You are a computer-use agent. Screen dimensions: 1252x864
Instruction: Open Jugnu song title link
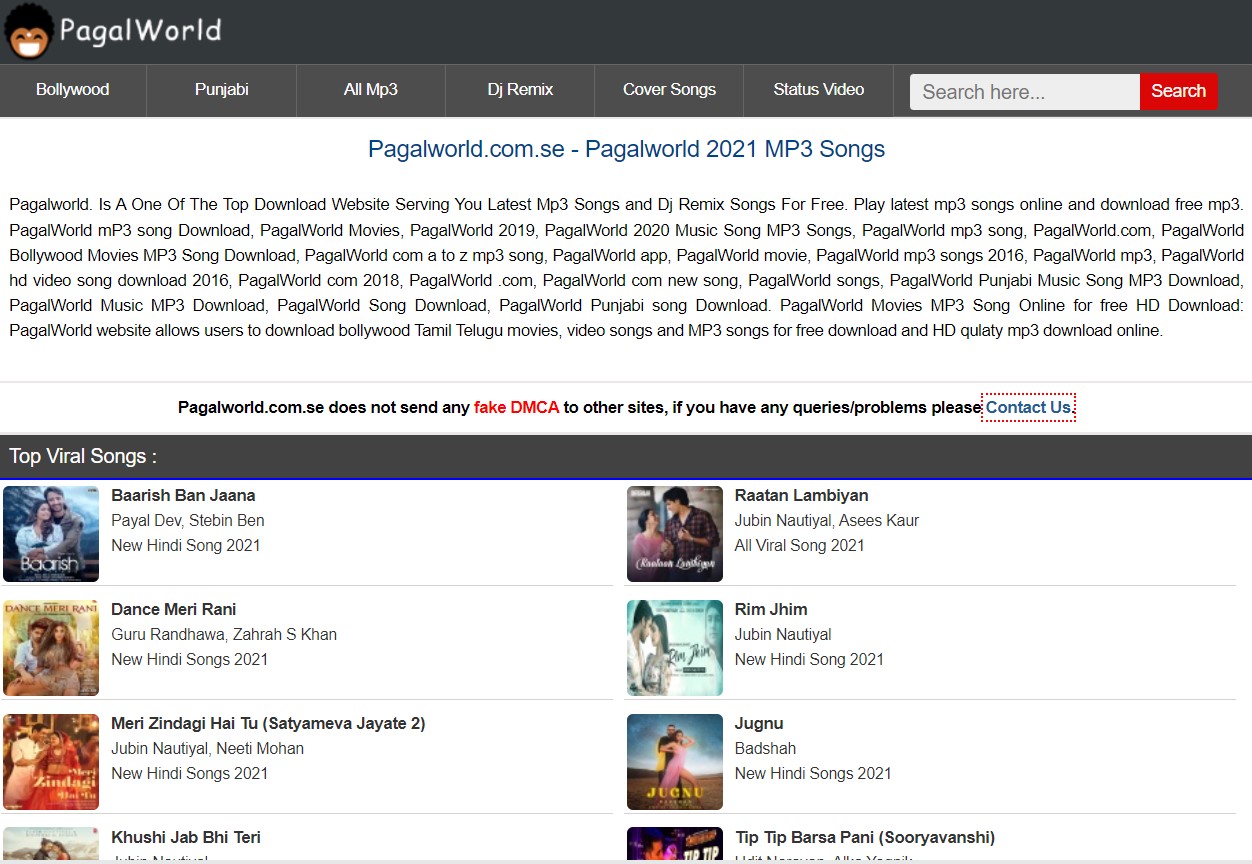759,723
